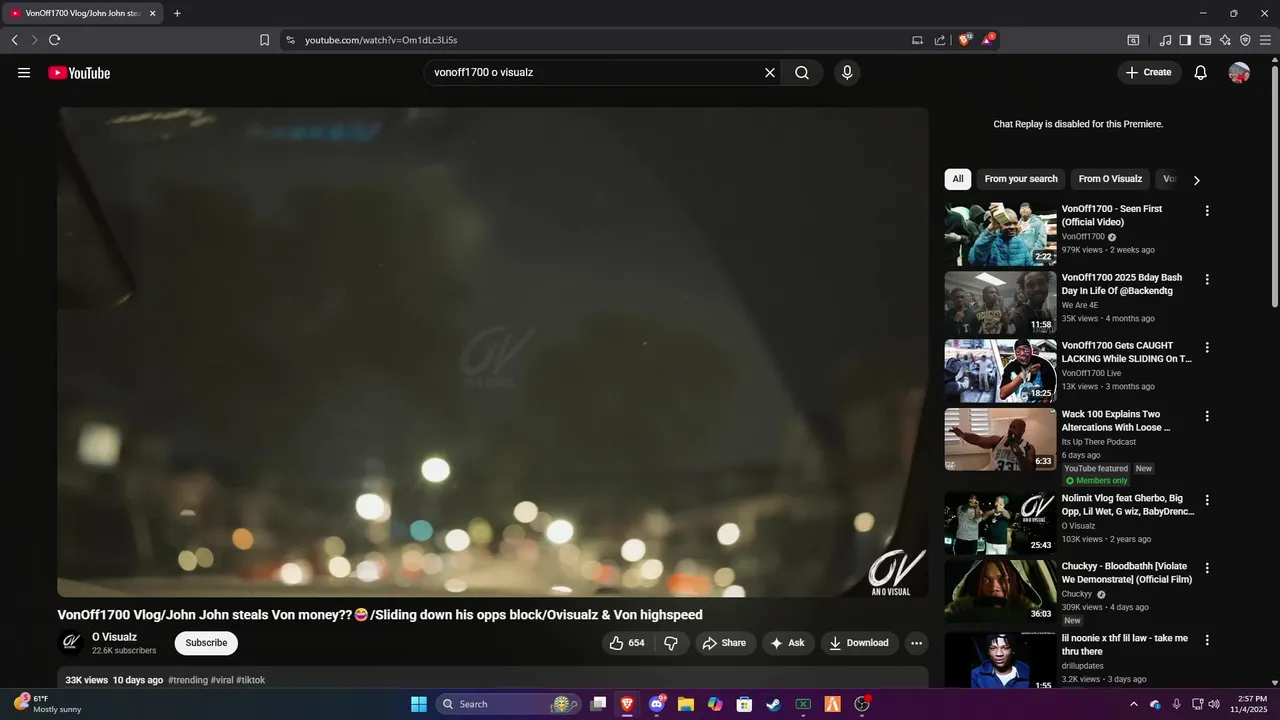Open options for Gets CAUGHT LACKING video
Viewport: 1280px width, 720px height.
point(1207,347)
